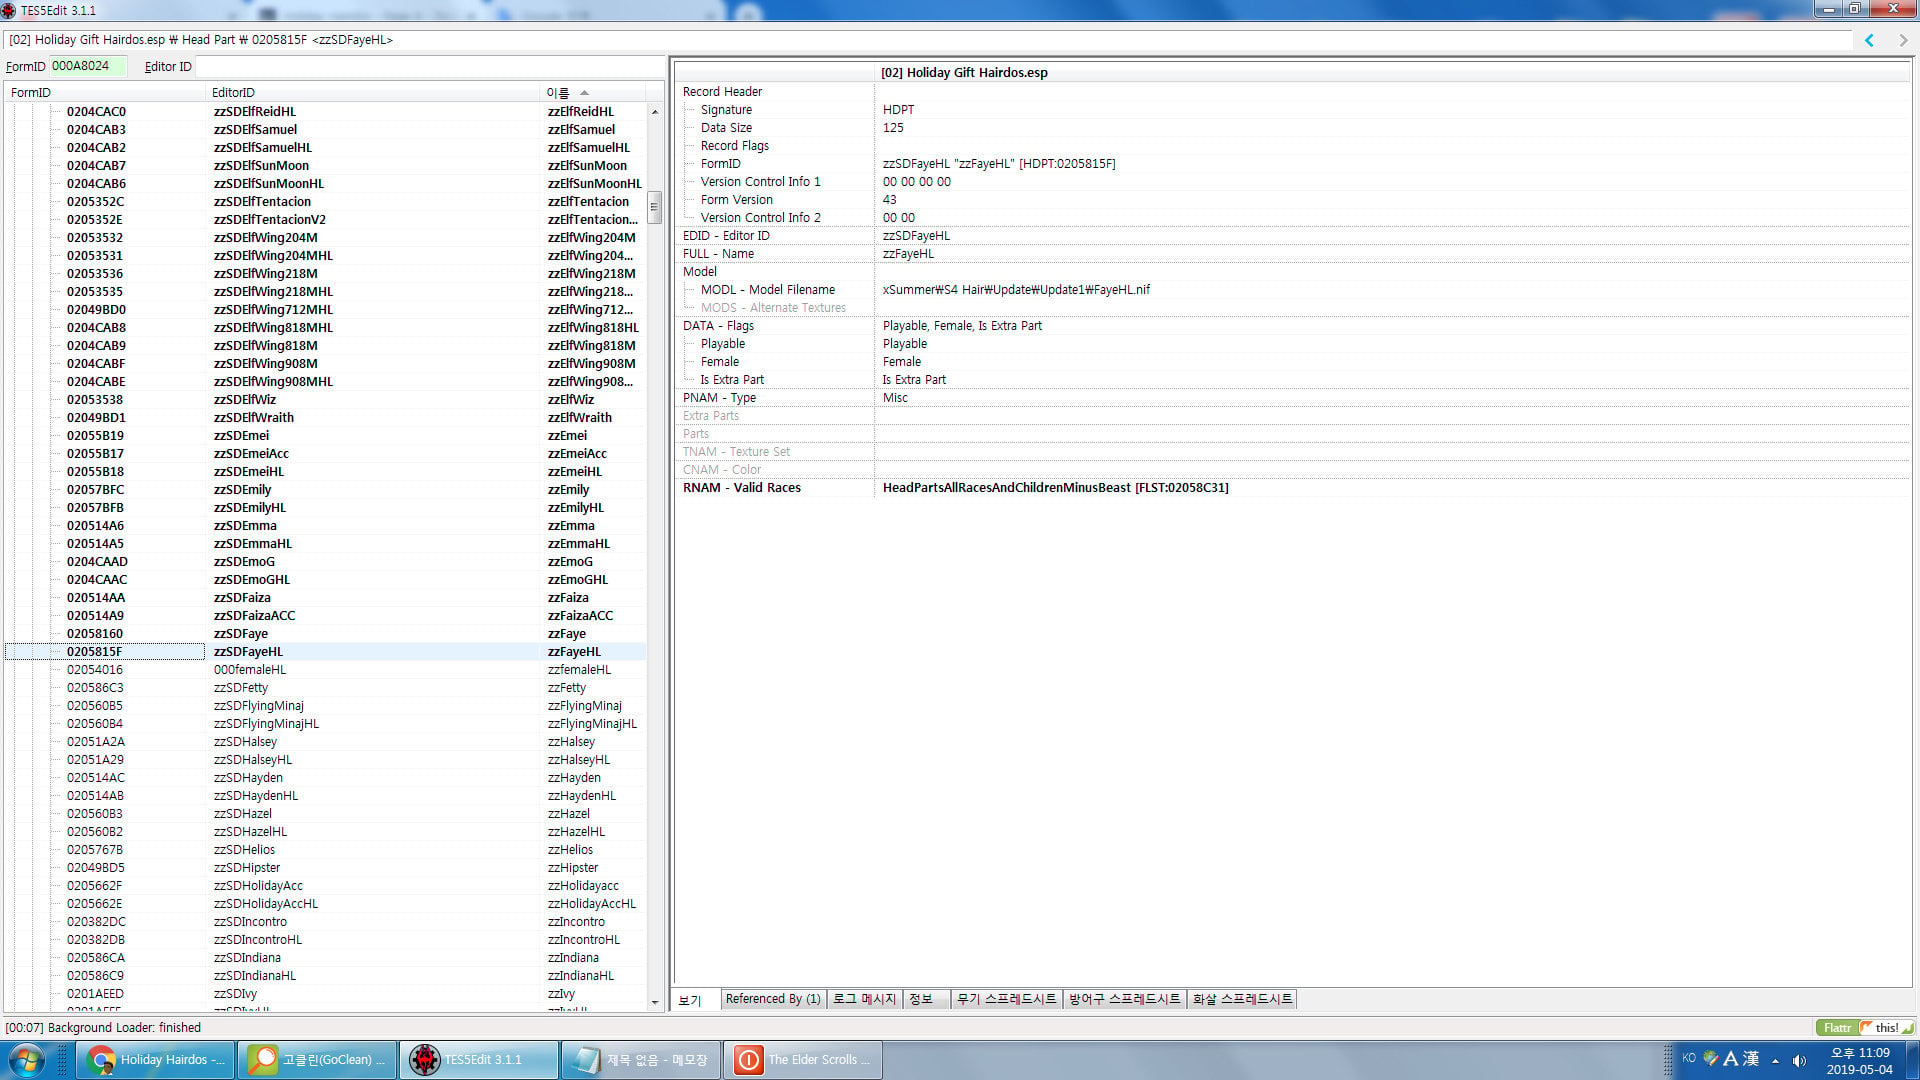
Task: Click the FormID input field
Action: [88, 66]
